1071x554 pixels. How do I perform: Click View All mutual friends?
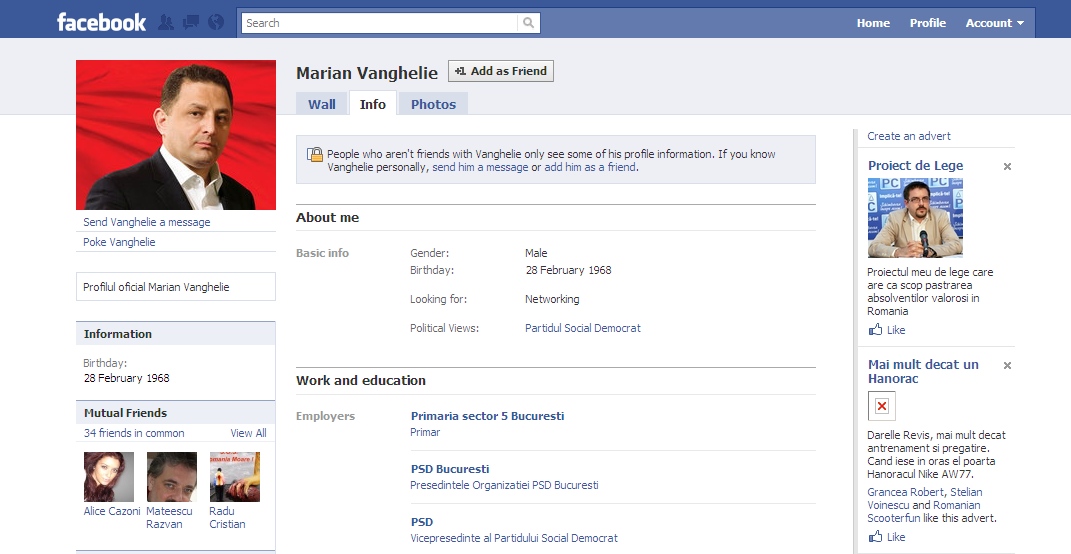click(x=249, y=433)
